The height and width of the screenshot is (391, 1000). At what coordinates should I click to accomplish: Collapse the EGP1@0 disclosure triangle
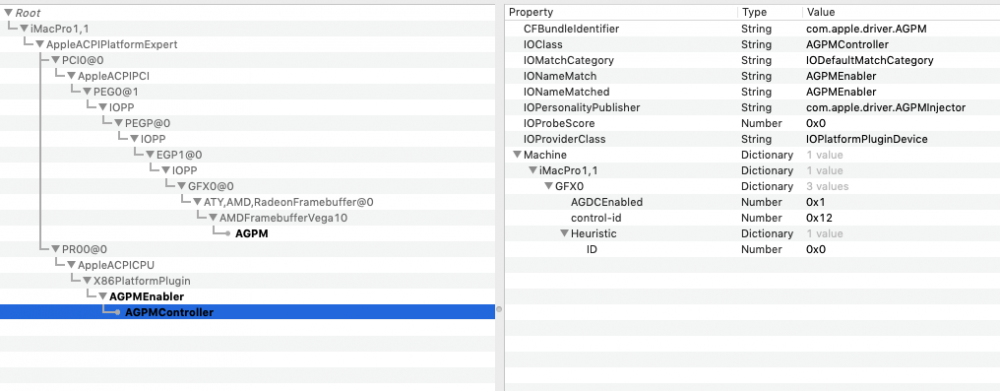(150, 155)
